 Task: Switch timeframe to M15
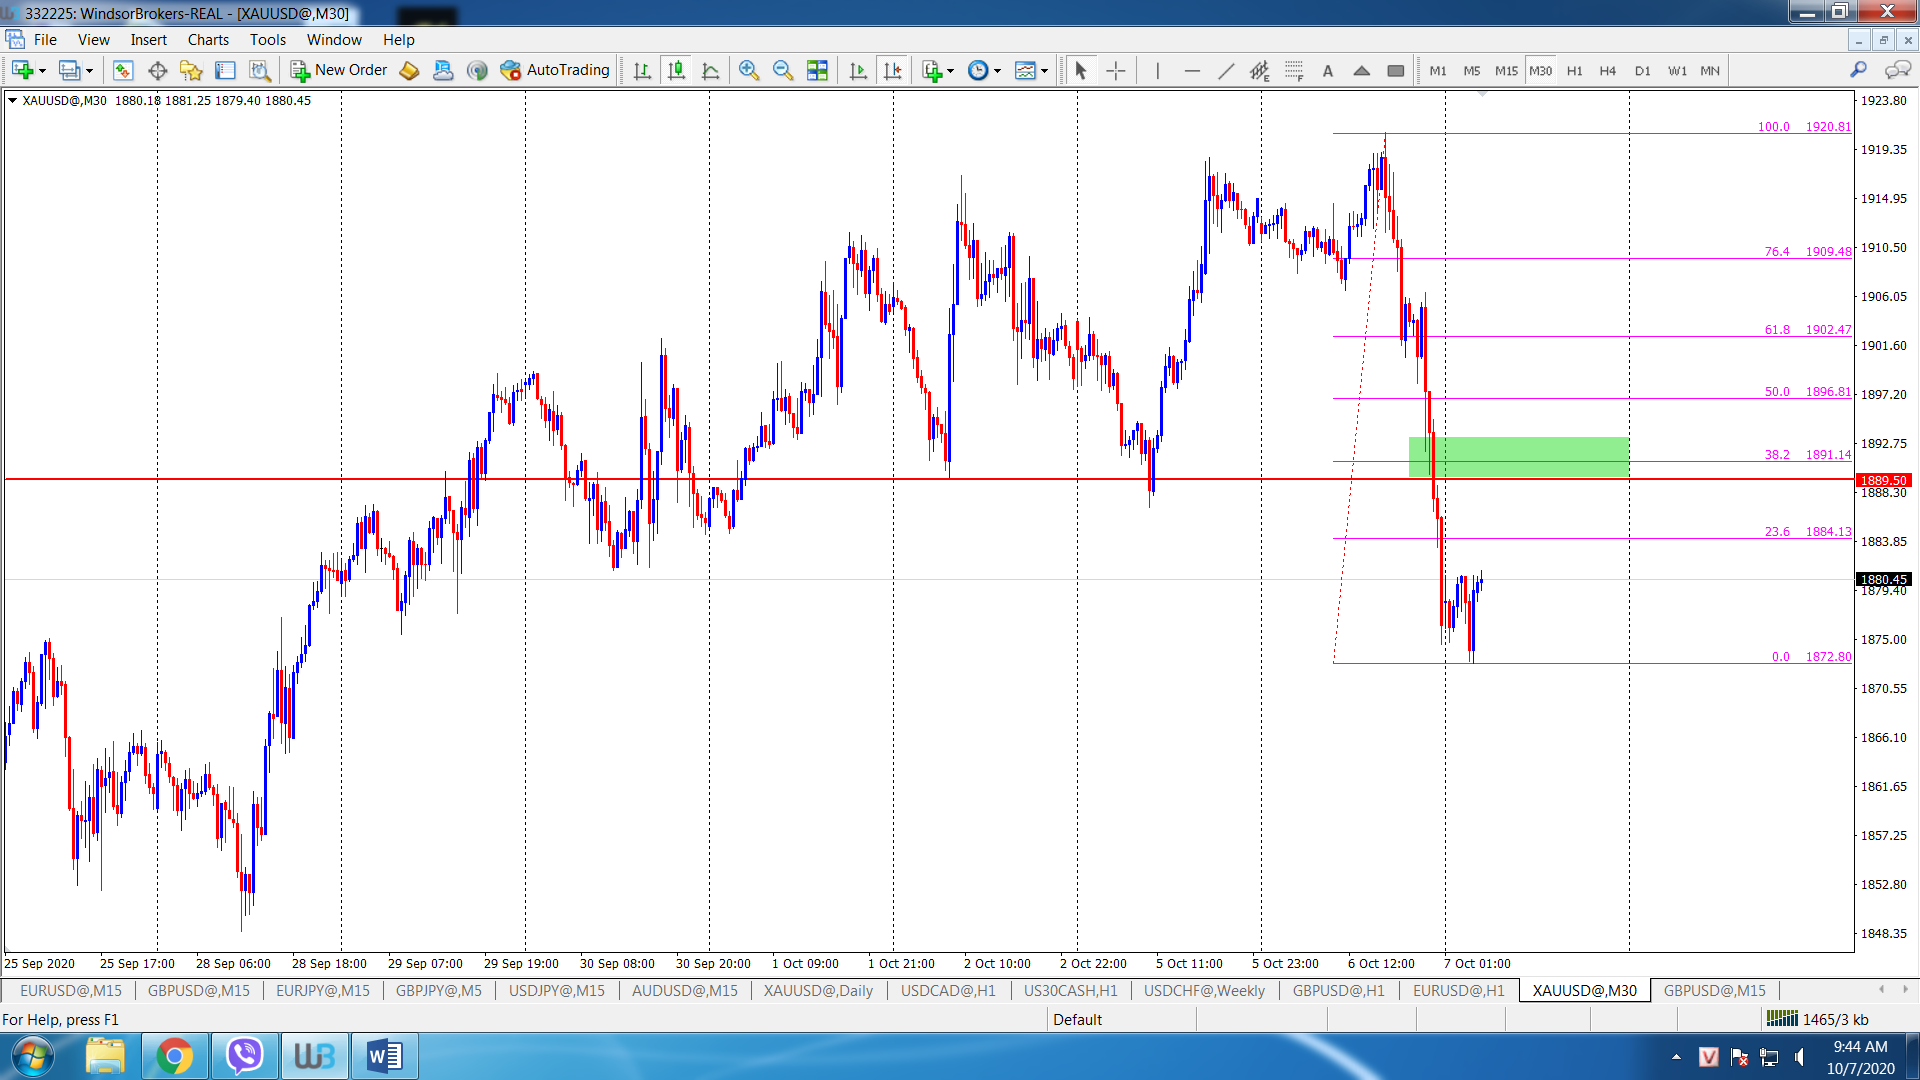click(1506, 71)
